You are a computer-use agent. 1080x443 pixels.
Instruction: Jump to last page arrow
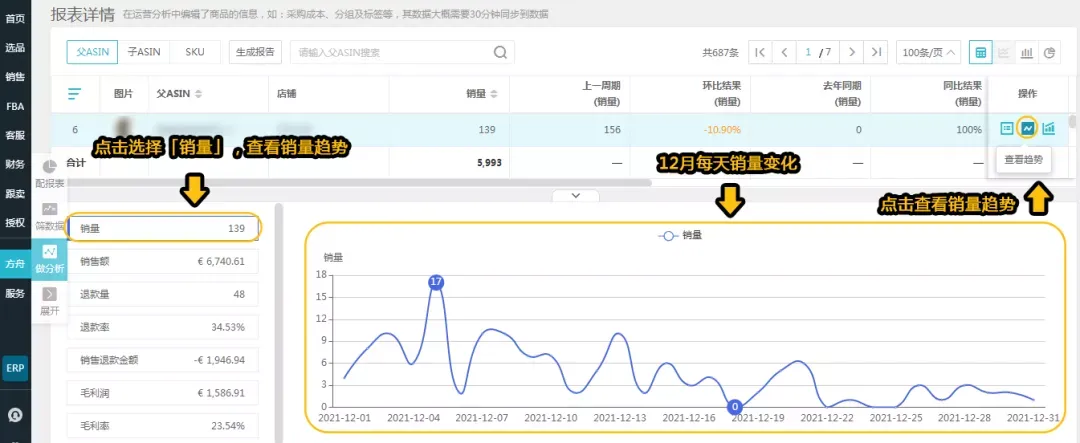(x=875, y=52)
